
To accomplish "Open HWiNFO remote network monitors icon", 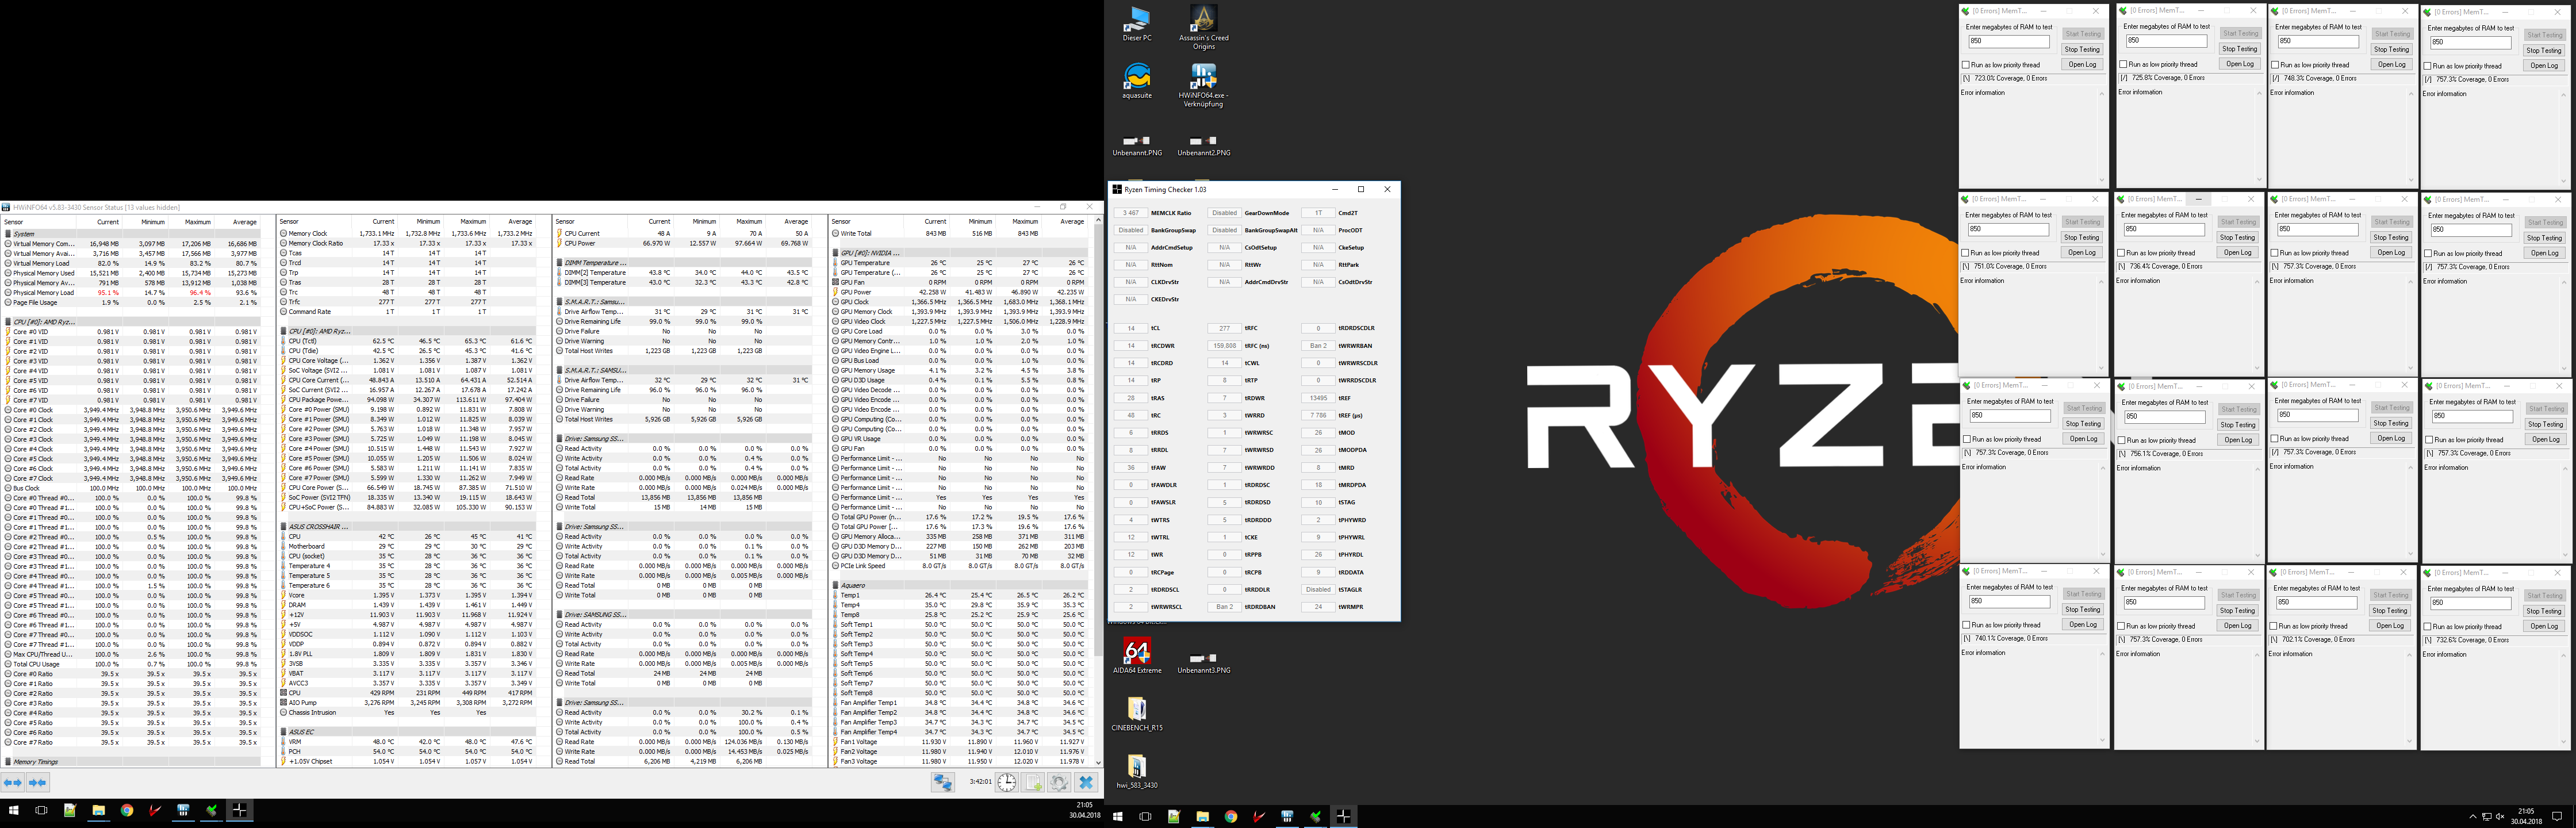I will point(943,783).
